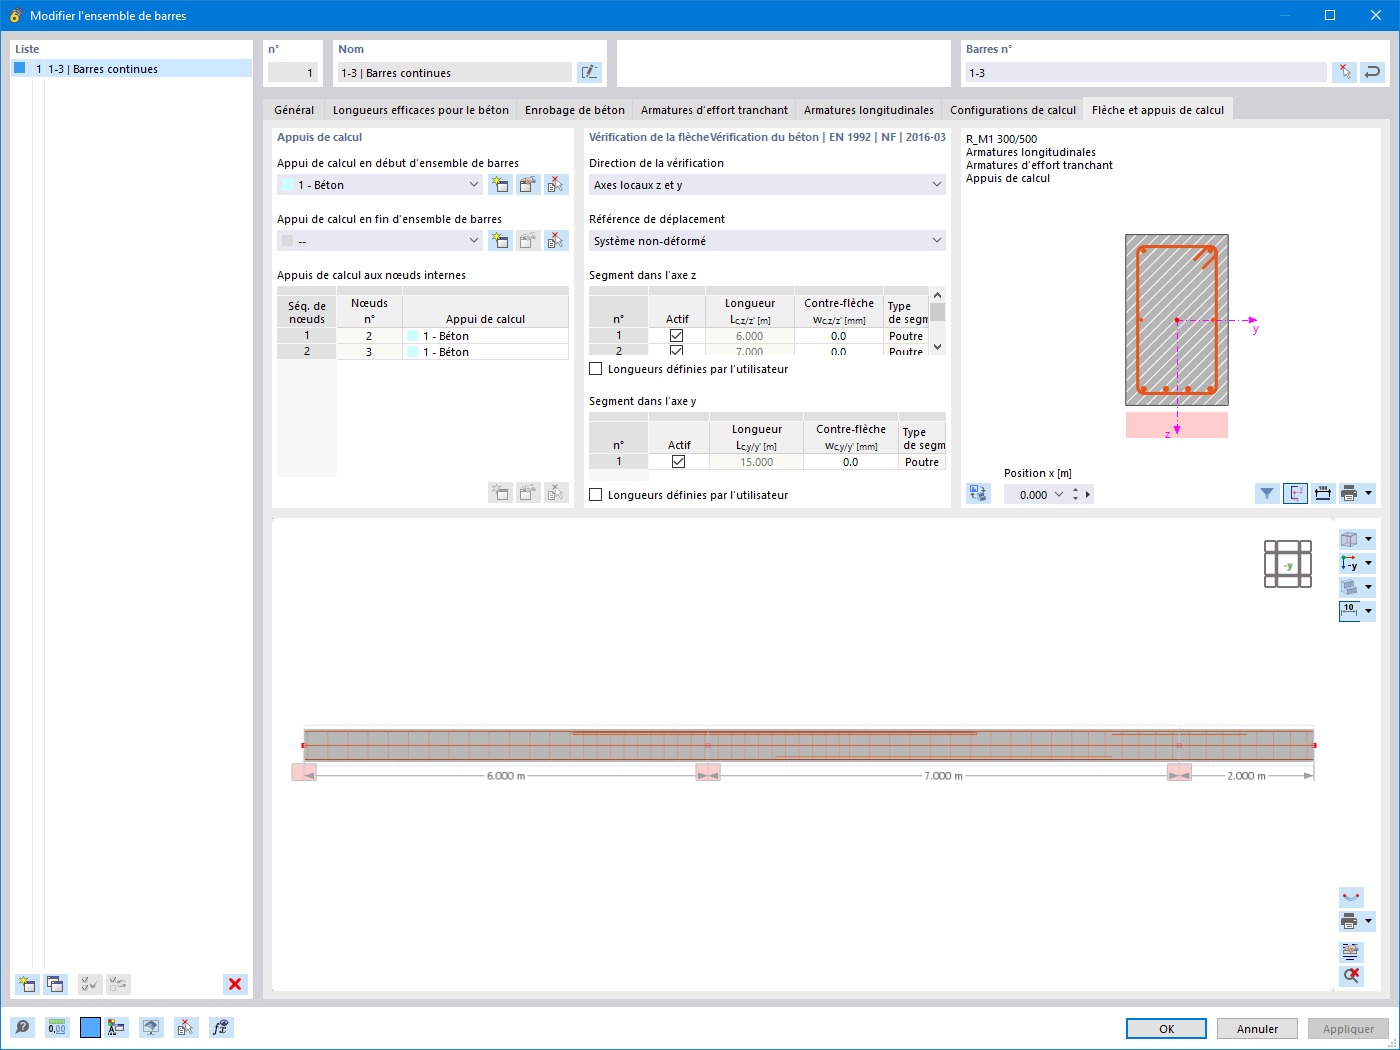This screenshot has height=1050, width=1400.
Task: Click the color-by-name display icon in bottom toolbar
Action: coord(116,1027)
